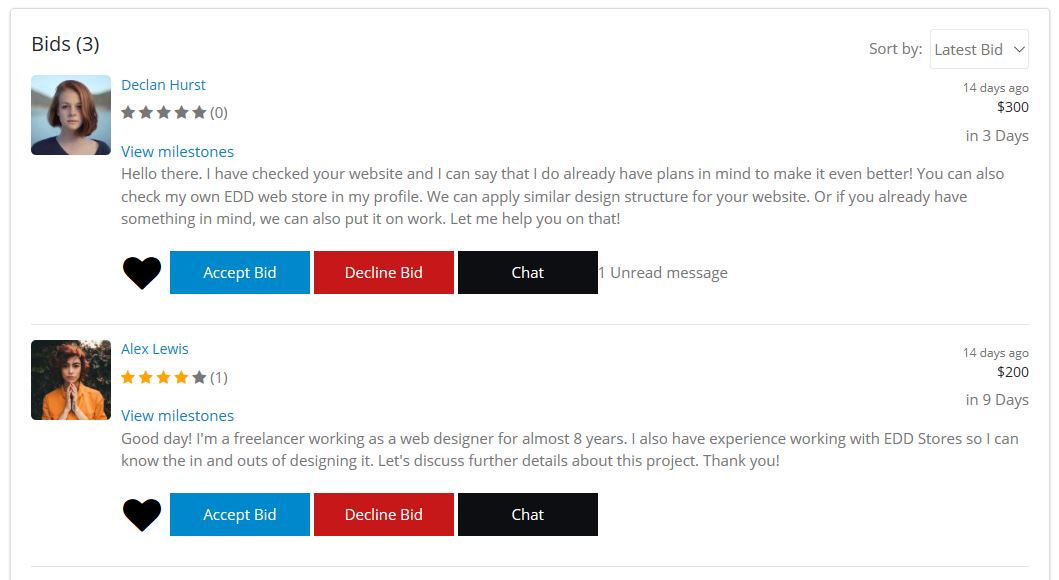Click Declan Hurst's profile photo
The width and height of the screenshot is (1059, 580).
(71, 115)
